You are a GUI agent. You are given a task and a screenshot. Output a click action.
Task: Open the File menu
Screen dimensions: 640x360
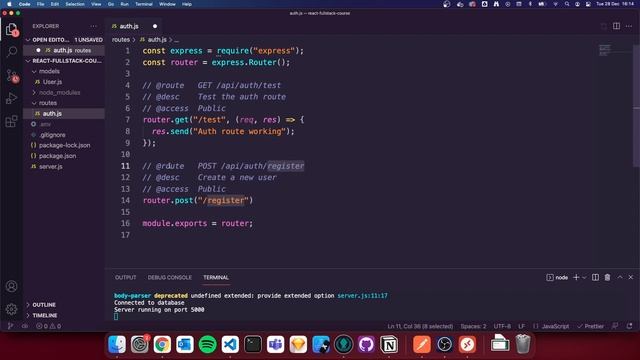40,4
